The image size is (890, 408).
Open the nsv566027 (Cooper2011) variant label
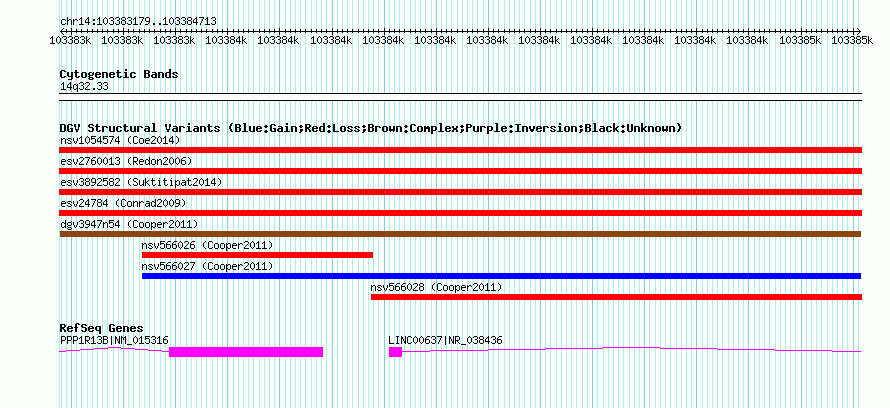pyautogui.click(x=207, y=266)
